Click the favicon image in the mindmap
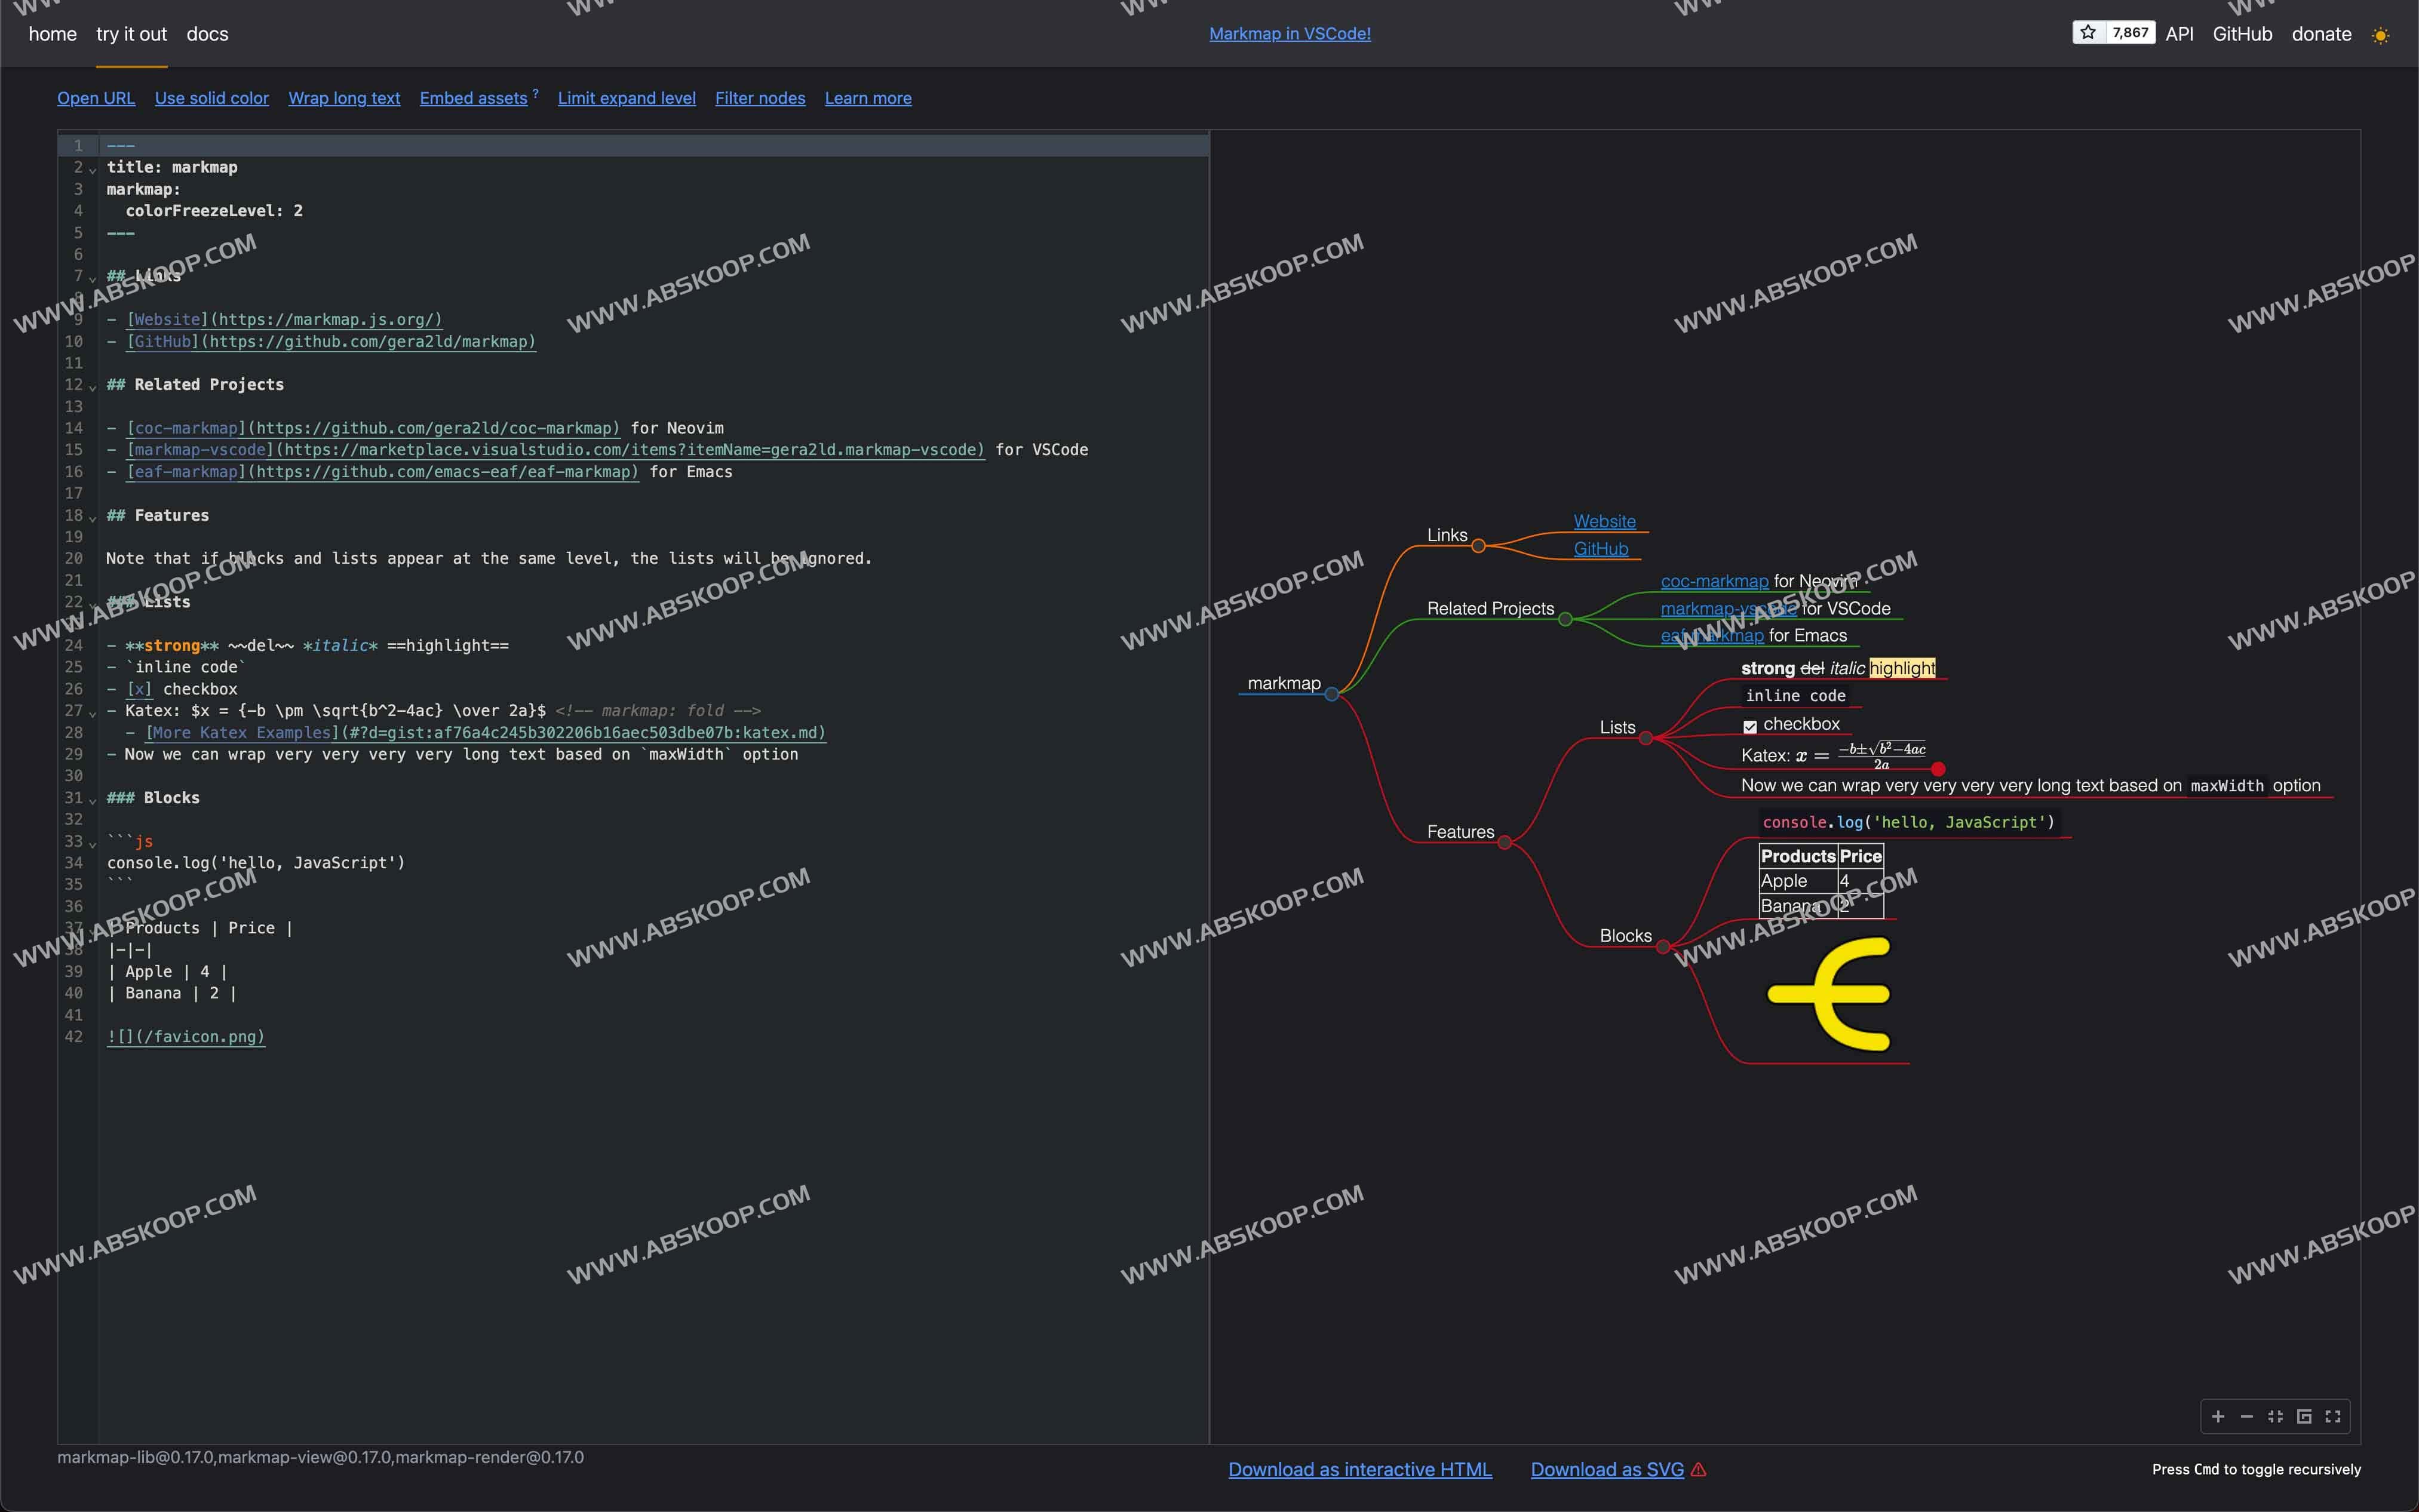The width and height of the screenshot is (2419, 1512). [1829, 993]
